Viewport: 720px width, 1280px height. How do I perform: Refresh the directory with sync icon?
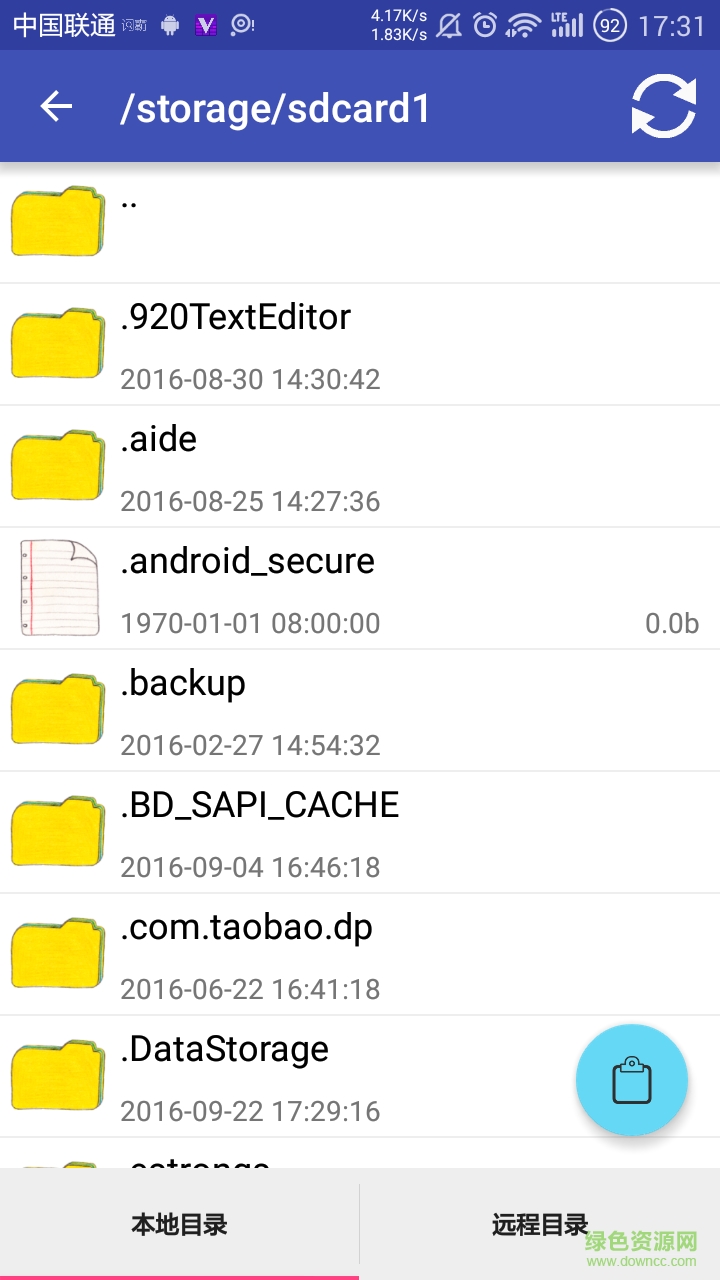click(x=664, y=106)
